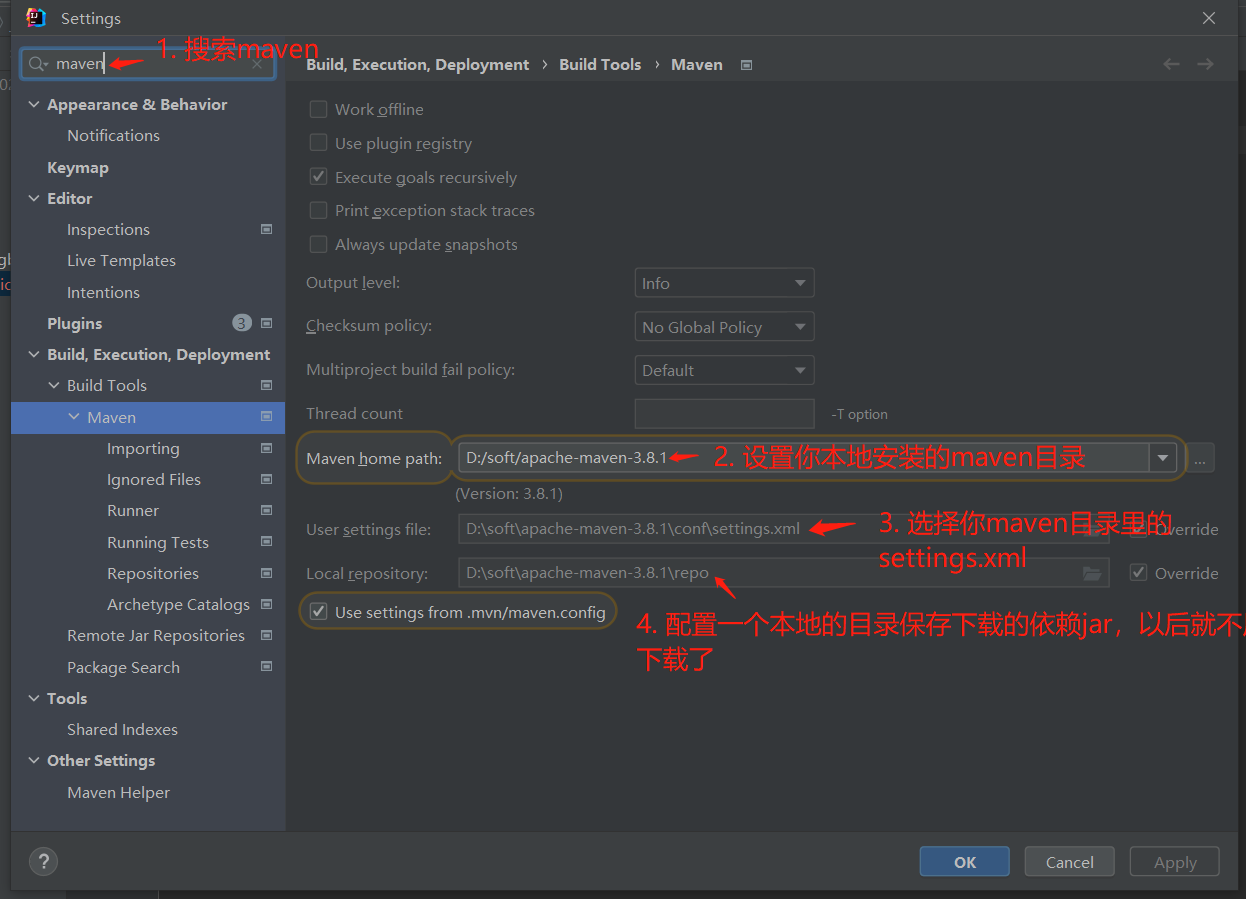Click the User settings file path field
This screenshot has height=899, width=1246.
pyautogui.click(x=783, y=529)
